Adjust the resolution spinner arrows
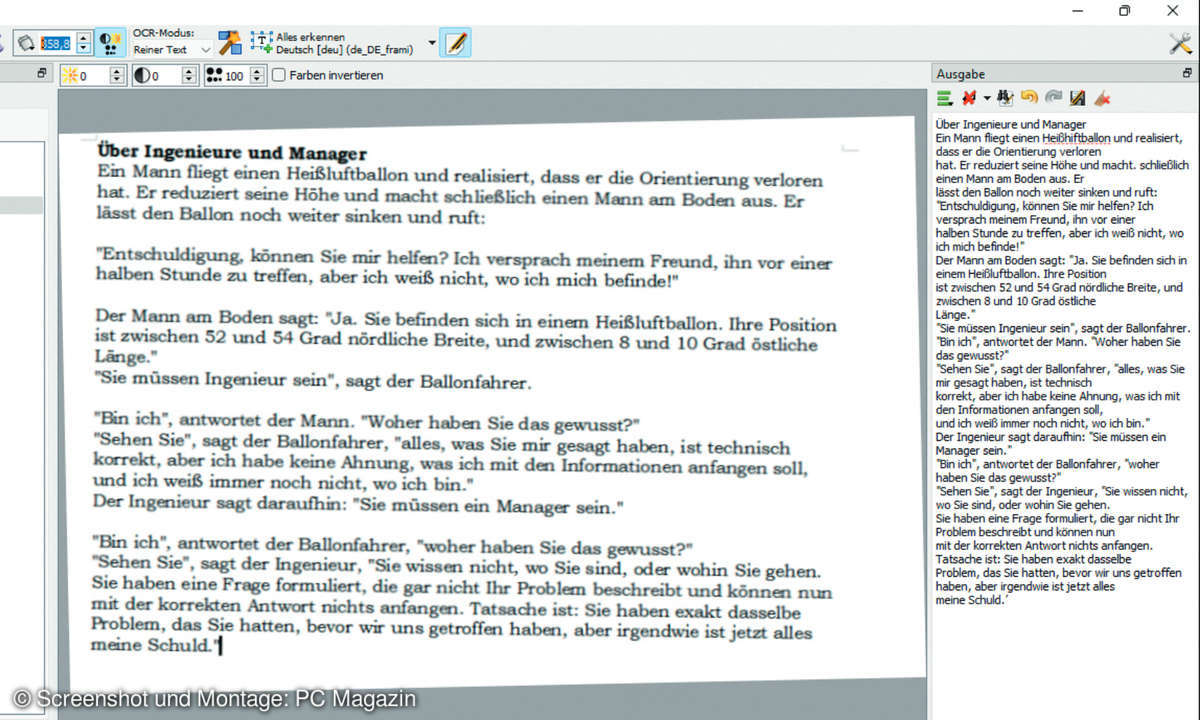The width and height of the screenshot is (1200, 720). [x=259, y=75]
